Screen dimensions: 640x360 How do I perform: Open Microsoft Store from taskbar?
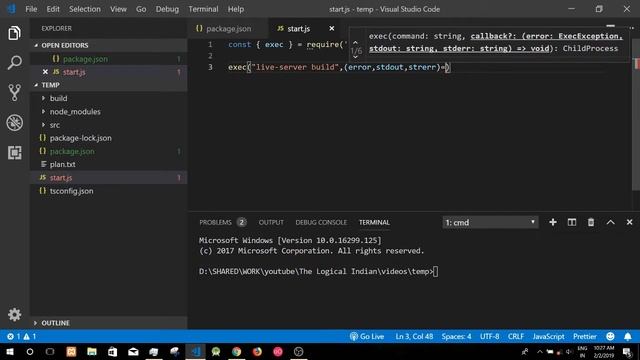(x=113, y=351)
